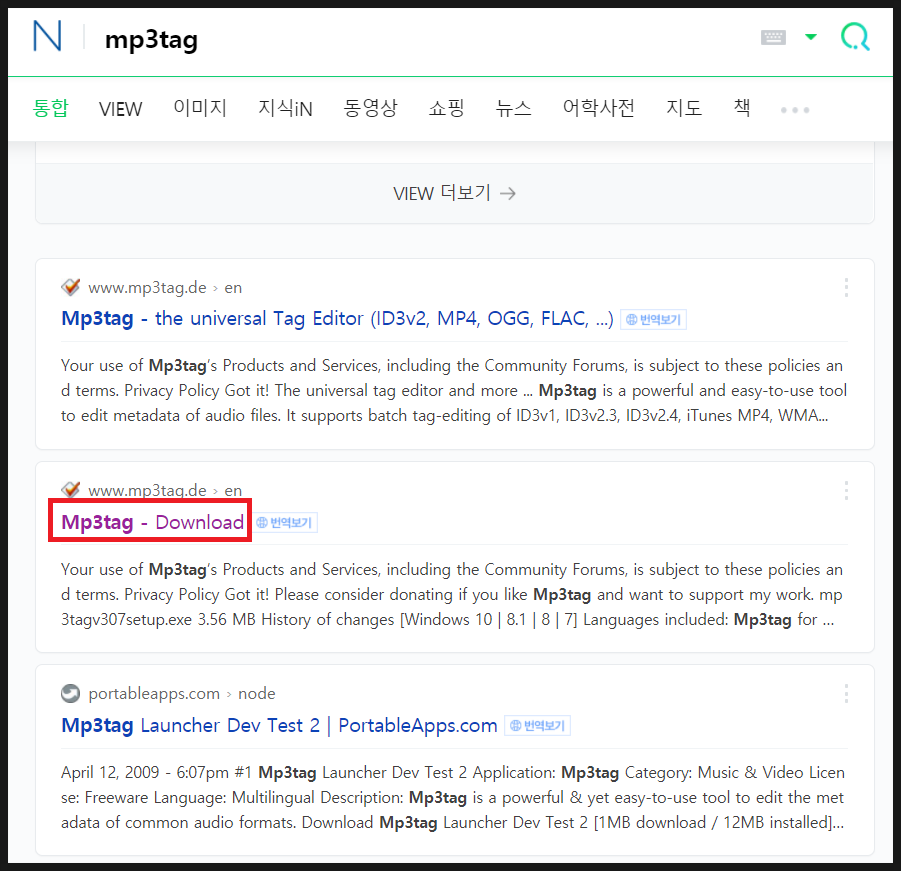Open Mp3tag - the universal Tag Editor link
Viewport: 901px width, 871px height.
click(x=337, y=318)
